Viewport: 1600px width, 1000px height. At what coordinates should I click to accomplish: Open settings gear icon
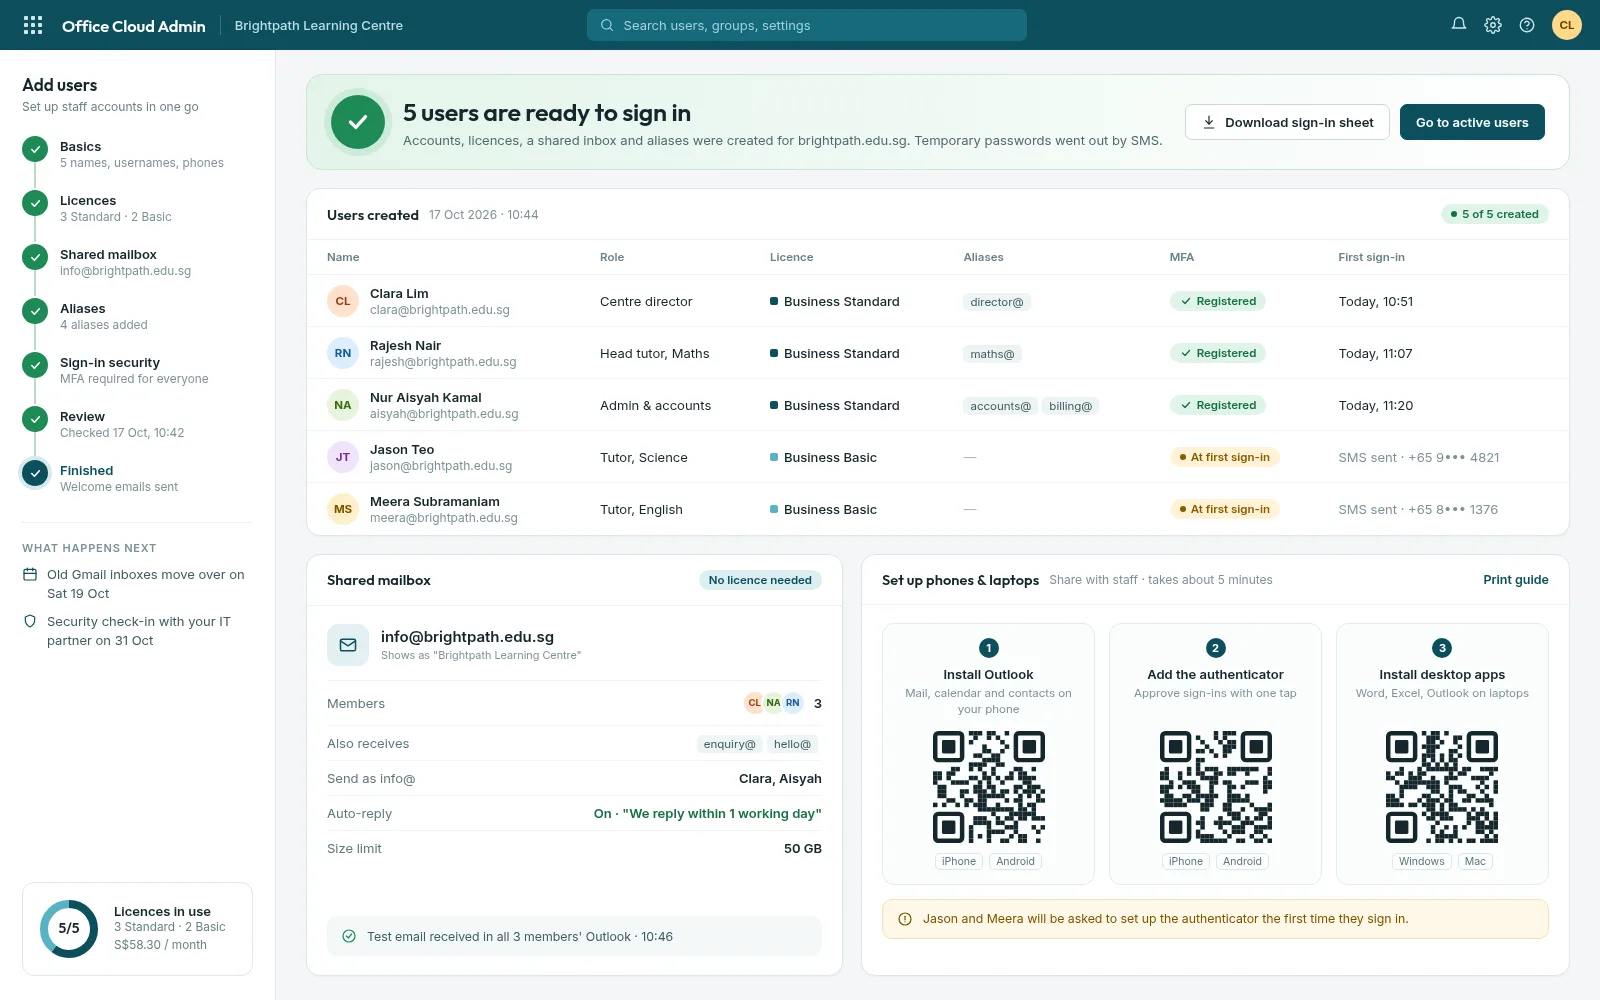pos(1493,25)
